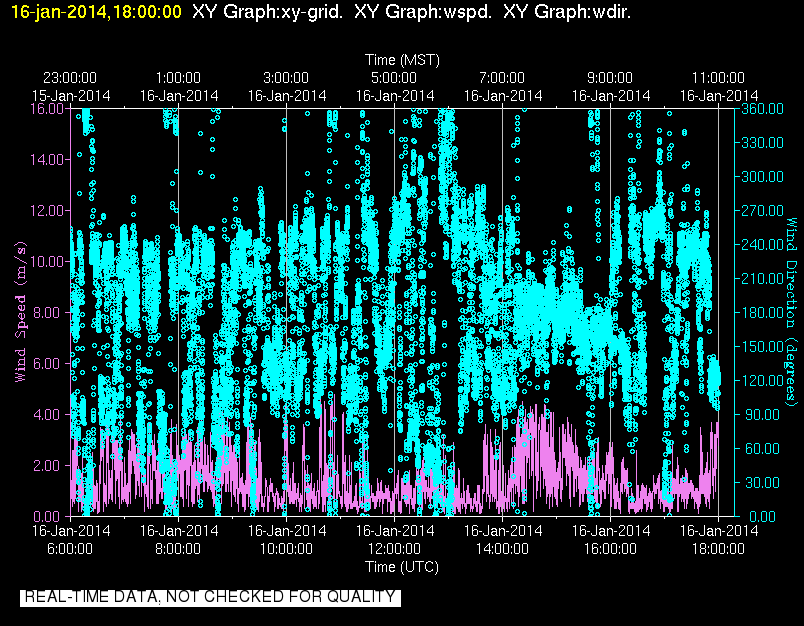Click the 0.00 wind direction tick label

pyautogui.click(x=762, y=516)
